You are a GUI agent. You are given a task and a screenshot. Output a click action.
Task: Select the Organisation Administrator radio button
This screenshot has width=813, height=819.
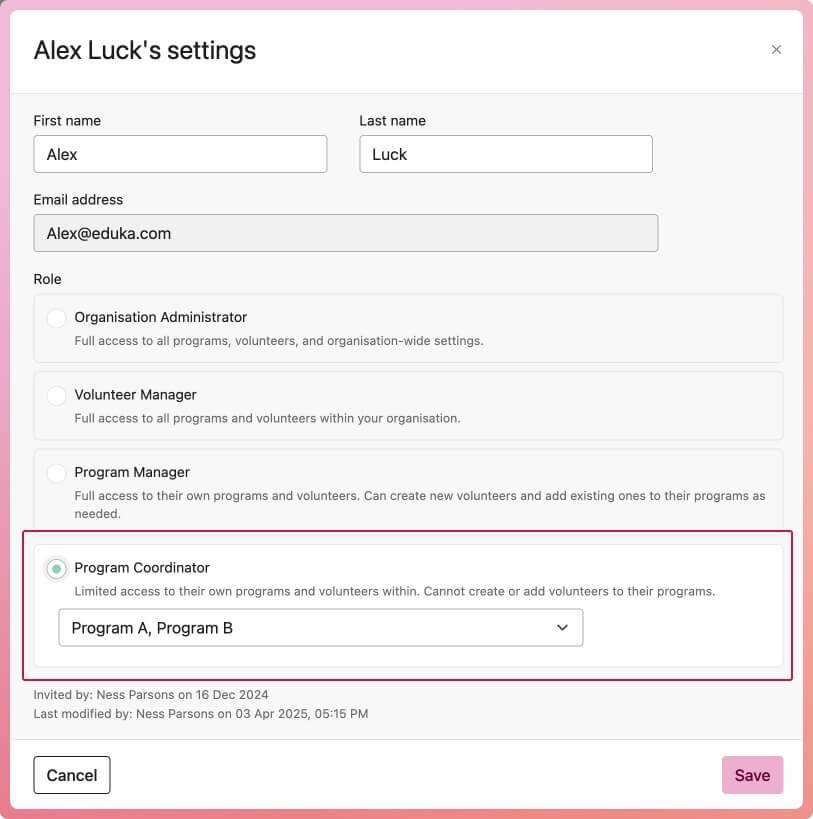tap(57, 318)
